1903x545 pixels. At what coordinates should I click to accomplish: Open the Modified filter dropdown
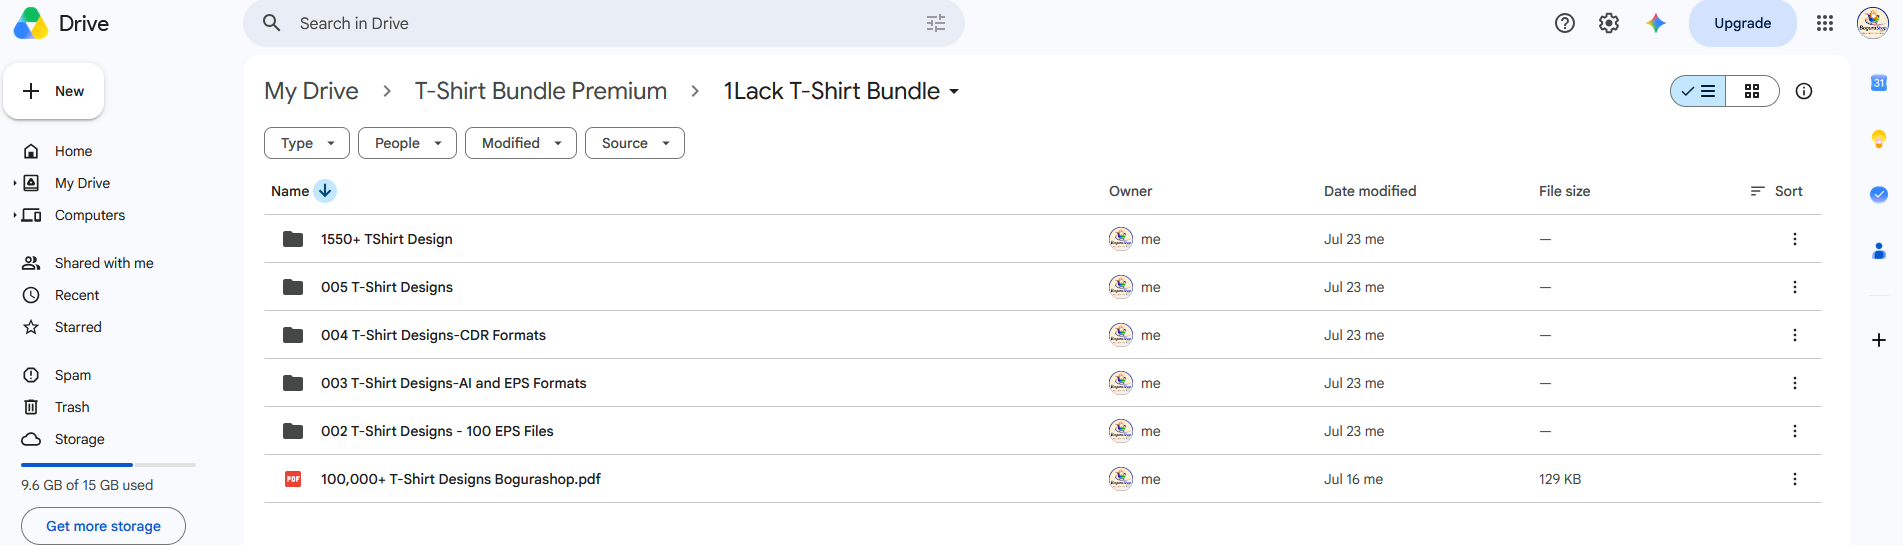pyautogui.click(x=521, y=143)
